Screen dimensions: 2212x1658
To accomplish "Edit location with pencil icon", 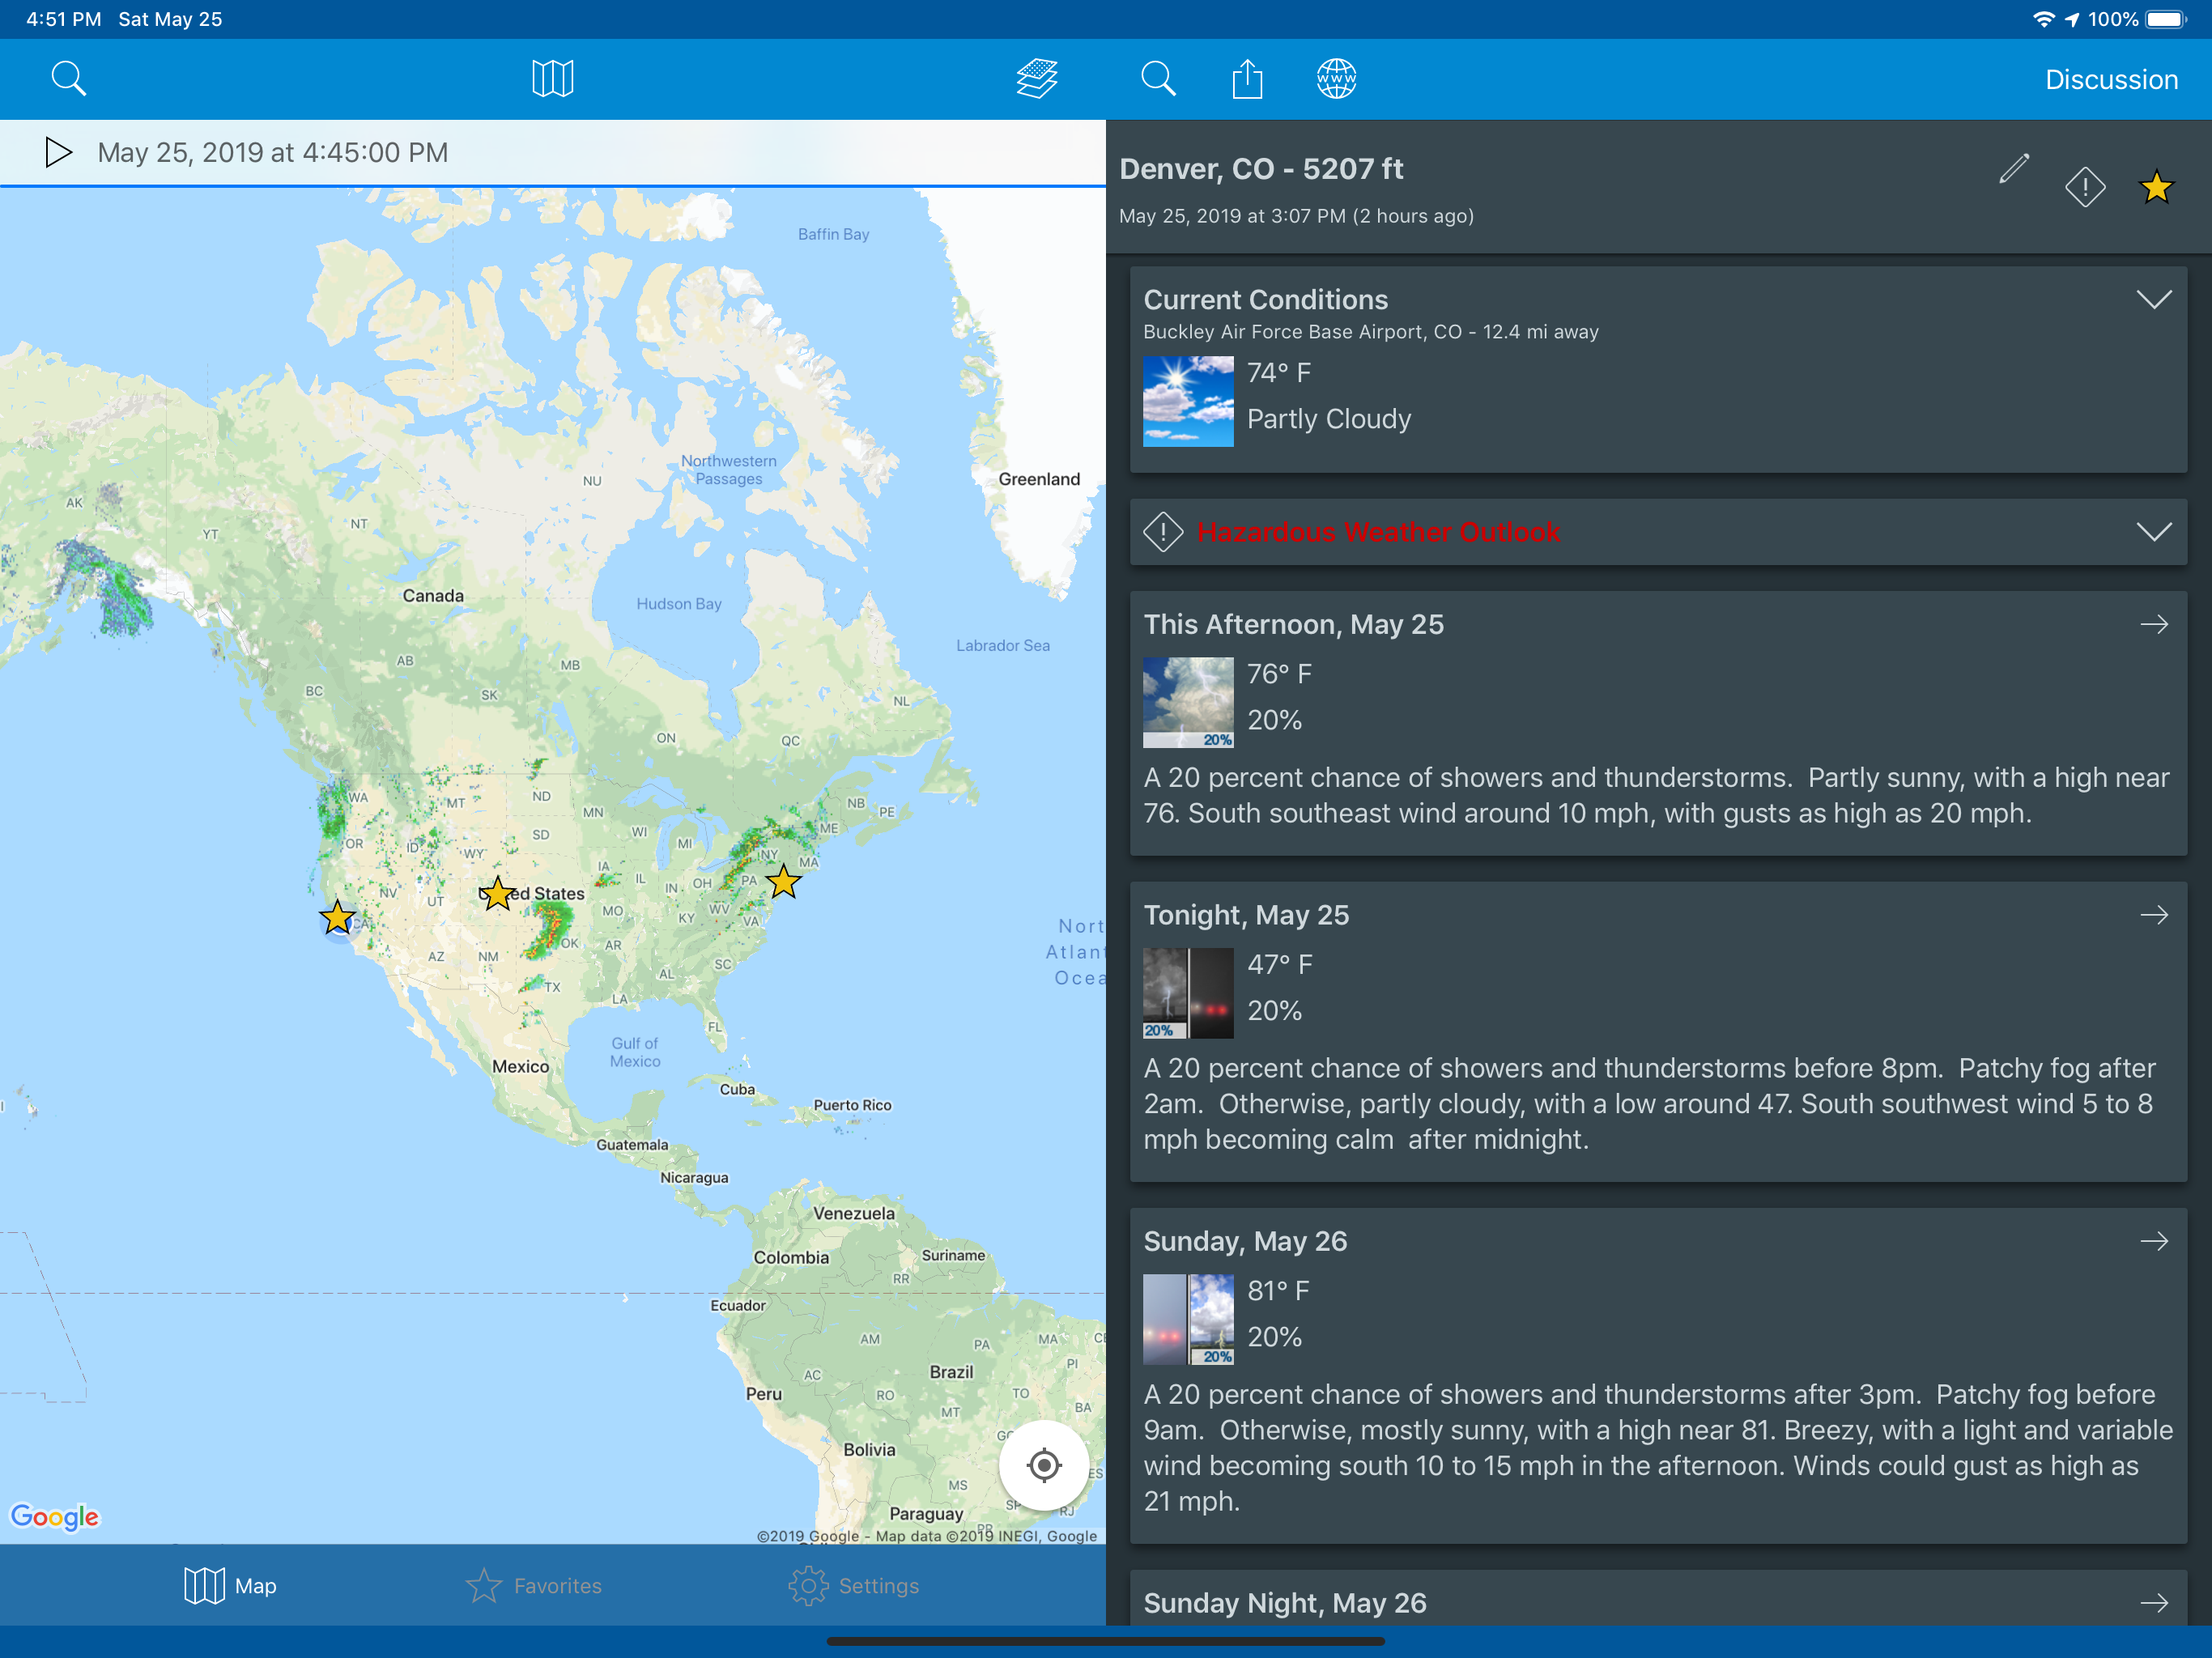I will click(2014, 168).
